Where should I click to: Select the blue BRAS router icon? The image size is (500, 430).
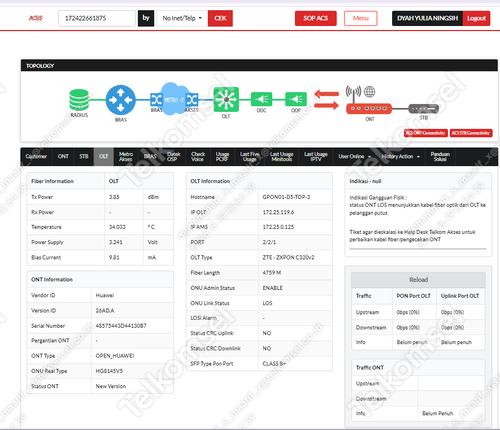pyautogui.click(x=121, y=100)
